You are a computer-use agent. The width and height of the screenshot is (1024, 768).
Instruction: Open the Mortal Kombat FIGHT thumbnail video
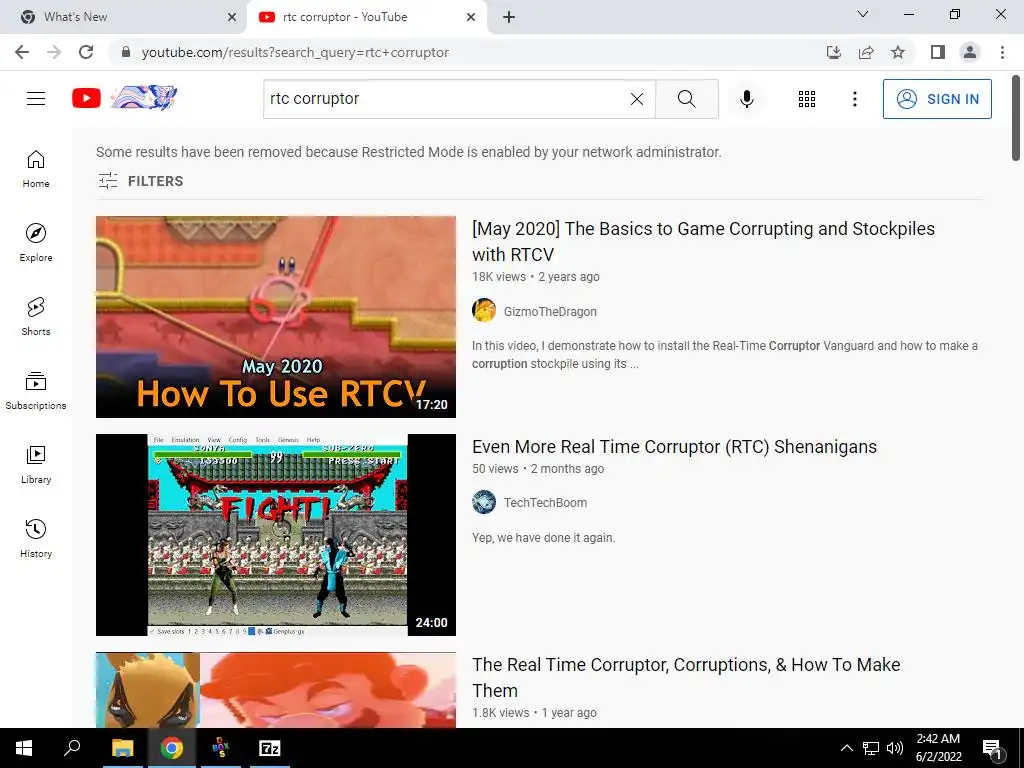click(x=276, y=535)
